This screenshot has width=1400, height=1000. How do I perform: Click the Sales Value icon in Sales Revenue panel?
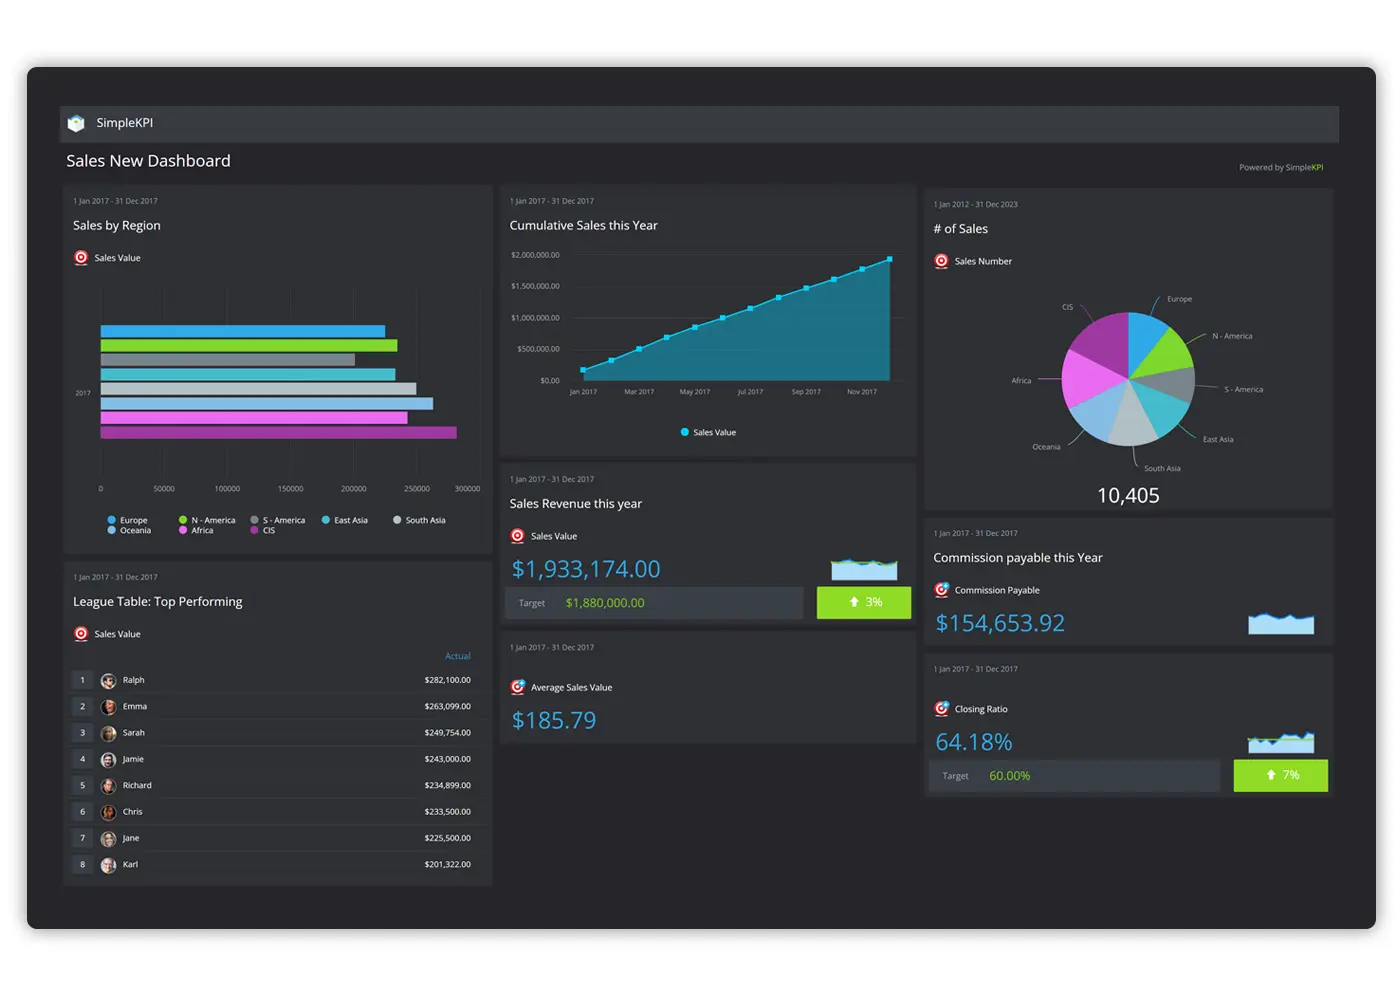pyautogui.click(x=517, y=536)
